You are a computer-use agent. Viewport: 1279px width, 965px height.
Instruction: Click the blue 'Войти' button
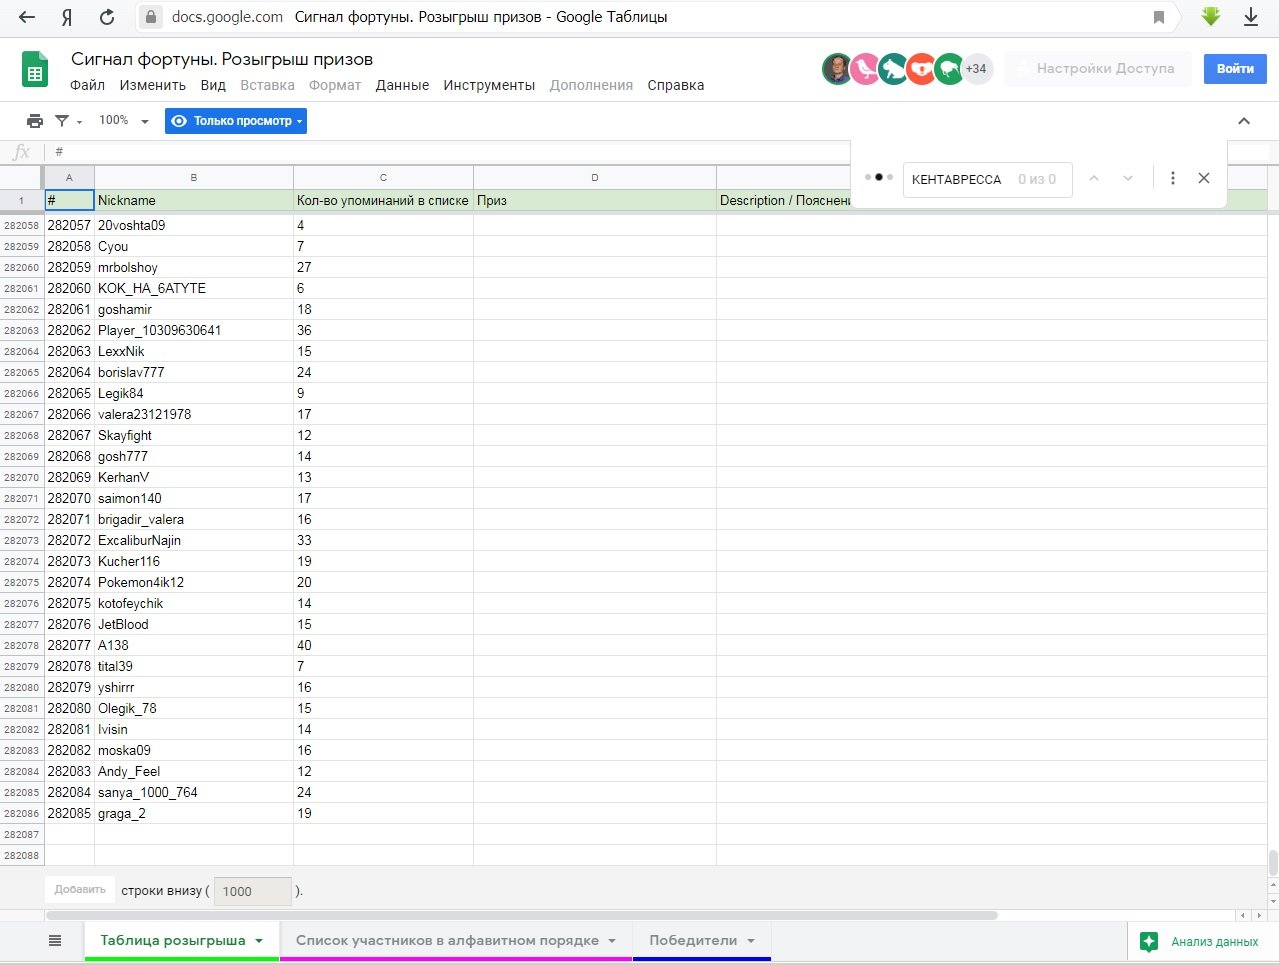coord(1235,69)
